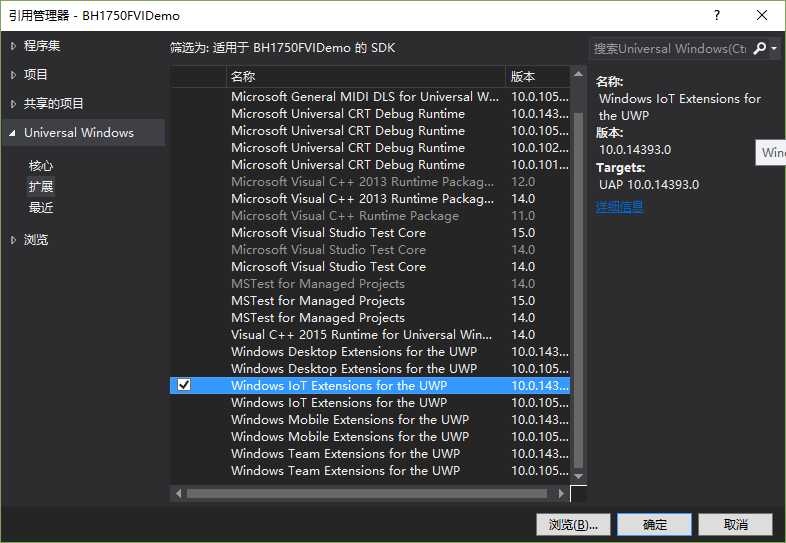786x543 pixels.
Task: Click the search magnifier icon
Action: click(759, 48)
